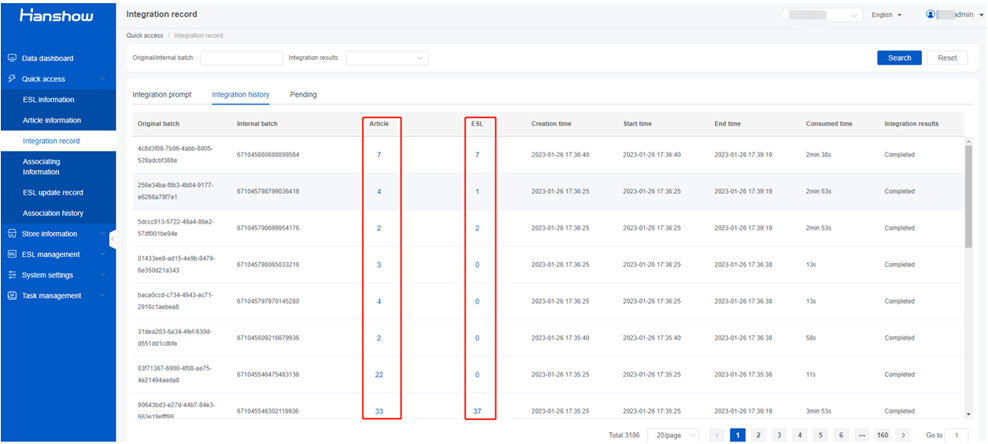Screen dimensions: 988x444
Task: Open the 20/page size dropdown
Action: (x=675, y=435)
